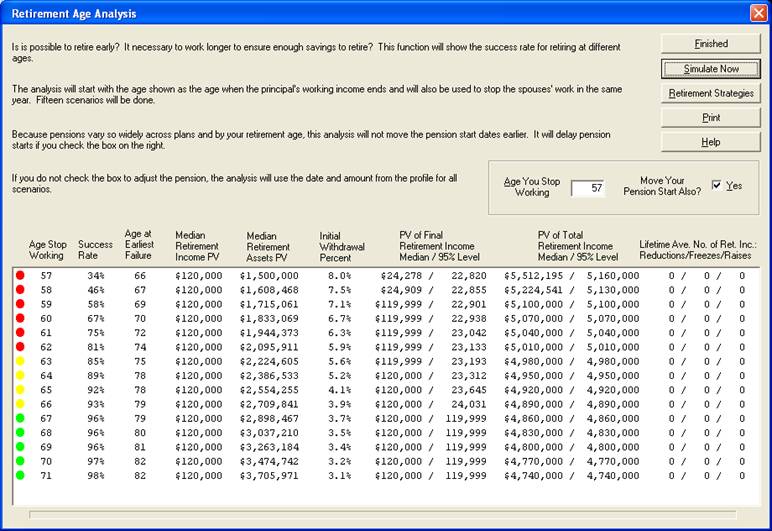Image resolution: width=772 pixels, height=531 pixels.
Task: Toggle the Move Your Pension Start checkbox
Action: coord(715,186)
